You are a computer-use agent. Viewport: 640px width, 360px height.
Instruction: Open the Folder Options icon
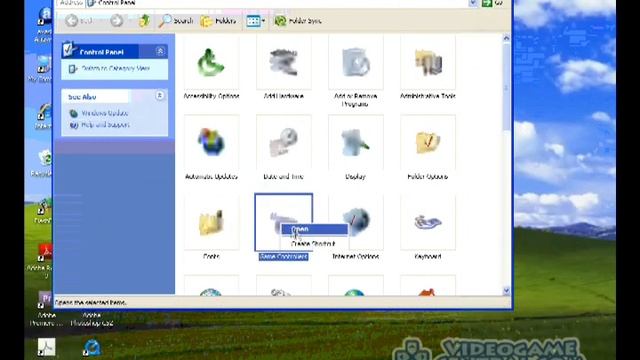coord(428,142)
